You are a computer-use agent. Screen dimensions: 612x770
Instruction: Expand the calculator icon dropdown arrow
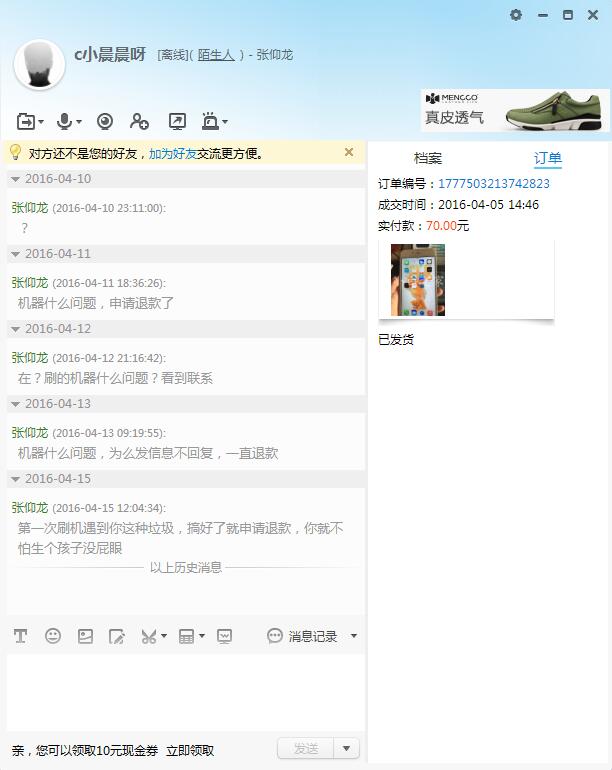coord(202,636)
